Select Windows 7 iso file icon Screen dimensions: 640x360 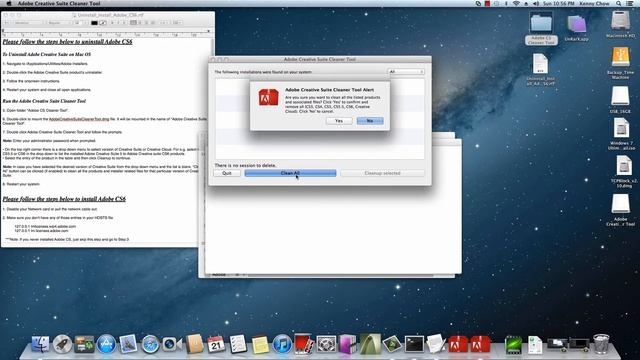click(x=622, y=134)
